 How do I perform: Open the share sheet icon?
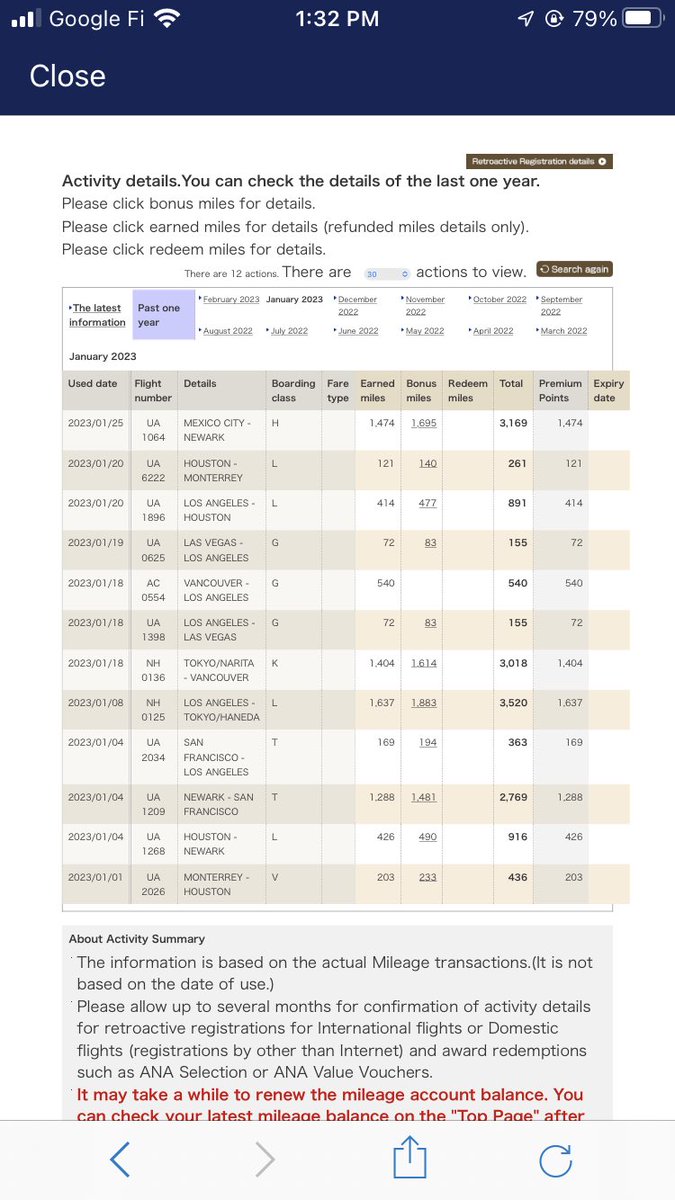410,1157
